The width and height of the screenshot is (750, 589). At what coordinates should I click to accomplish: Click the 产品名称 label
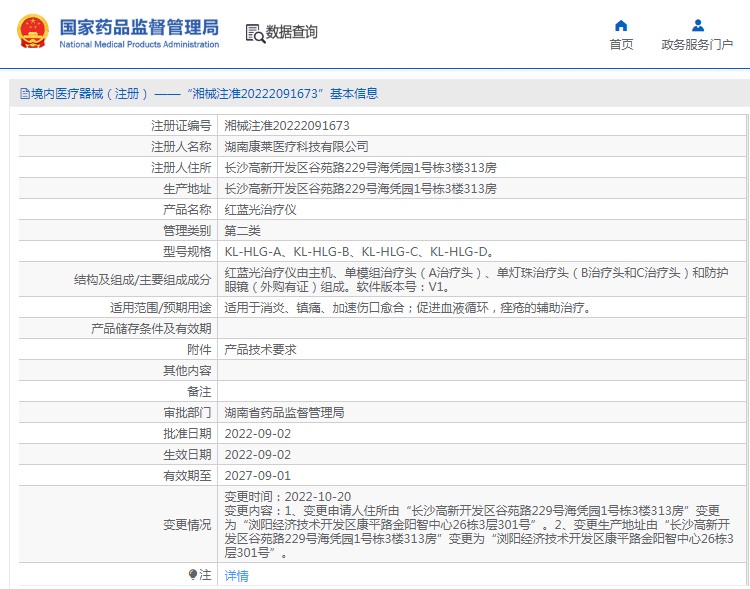point(187,210)
